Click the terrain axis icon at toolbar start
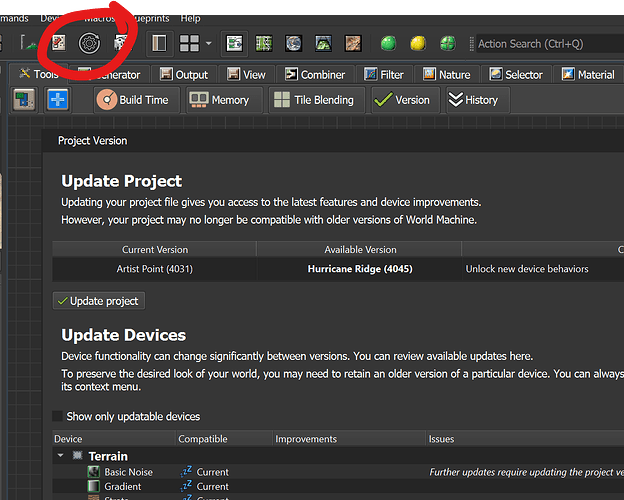The width and height of the screenshot is (624, 500). tap(28, 43)
